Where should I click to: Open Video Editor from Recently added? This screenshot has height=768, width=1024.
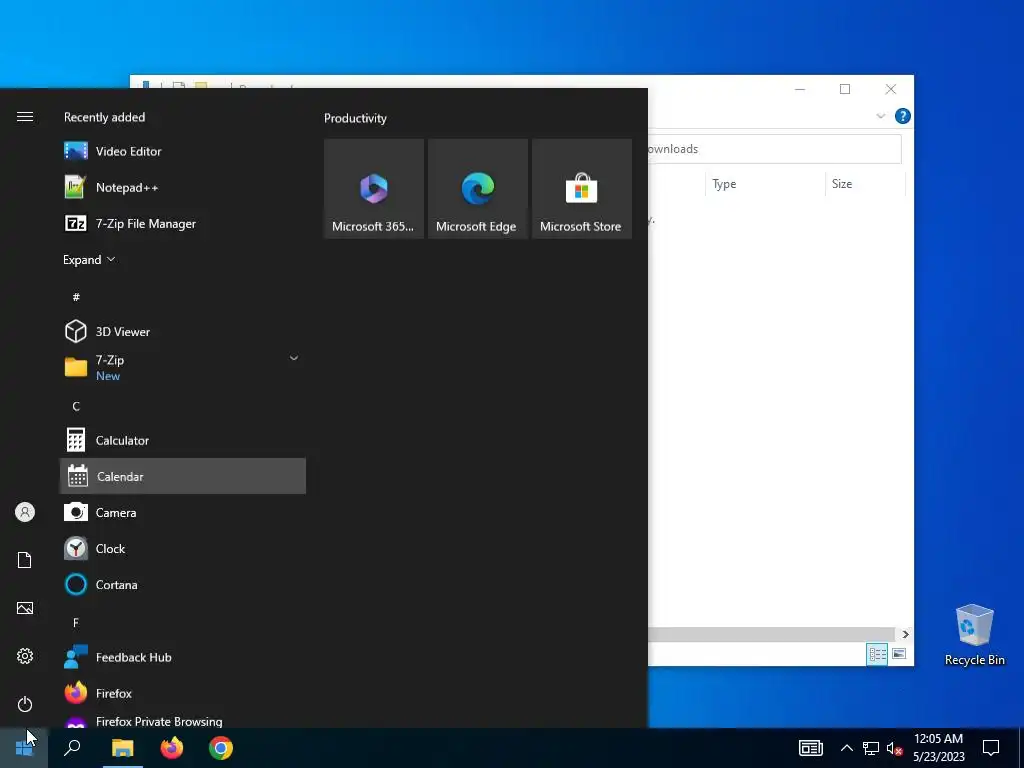(183, 152)
